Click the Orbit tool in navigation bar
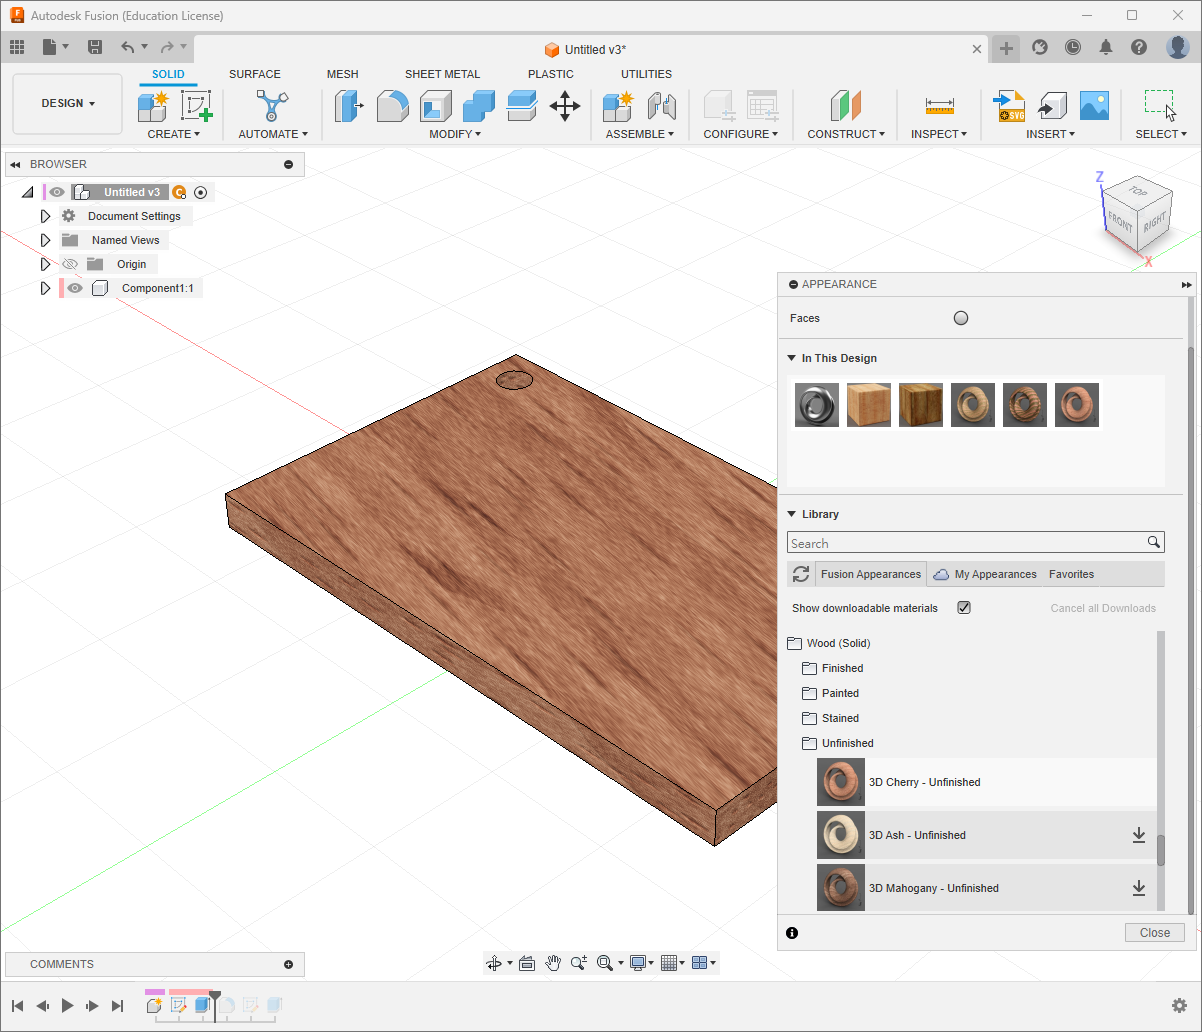This screenshot has width=1202, height=1032. pyautogui.click(x=493, y=963)
